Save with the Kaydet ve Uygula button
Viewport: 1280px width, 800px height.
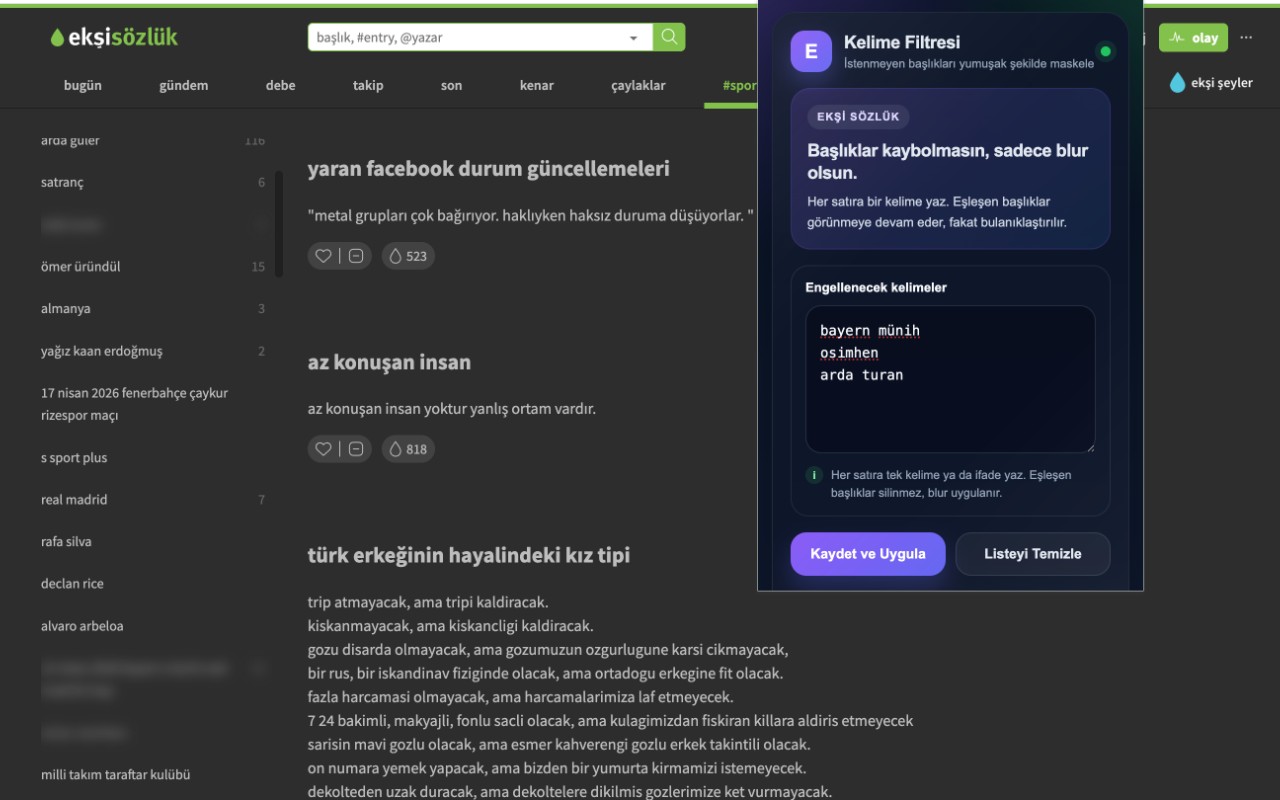868,554
